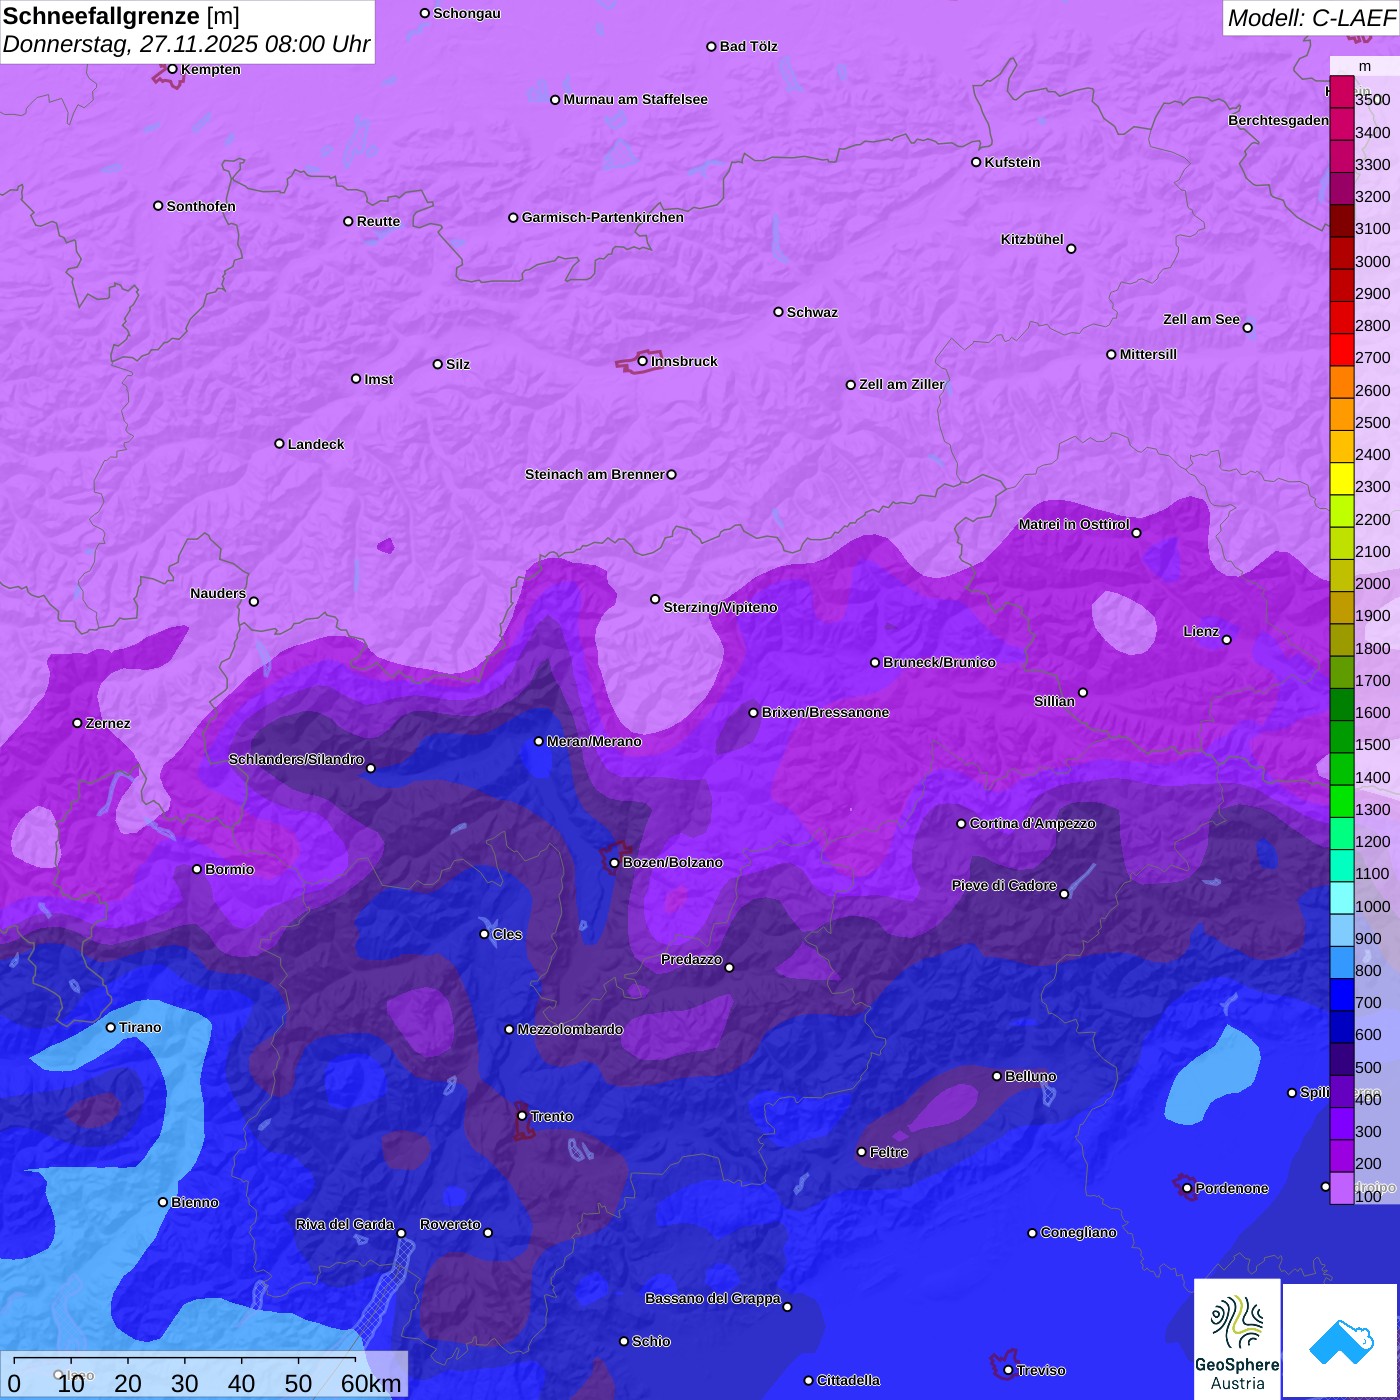Select the 2300 m yellow legend color
This screenshot has width=1400, height=1400.
click(x=1341, y=479)
